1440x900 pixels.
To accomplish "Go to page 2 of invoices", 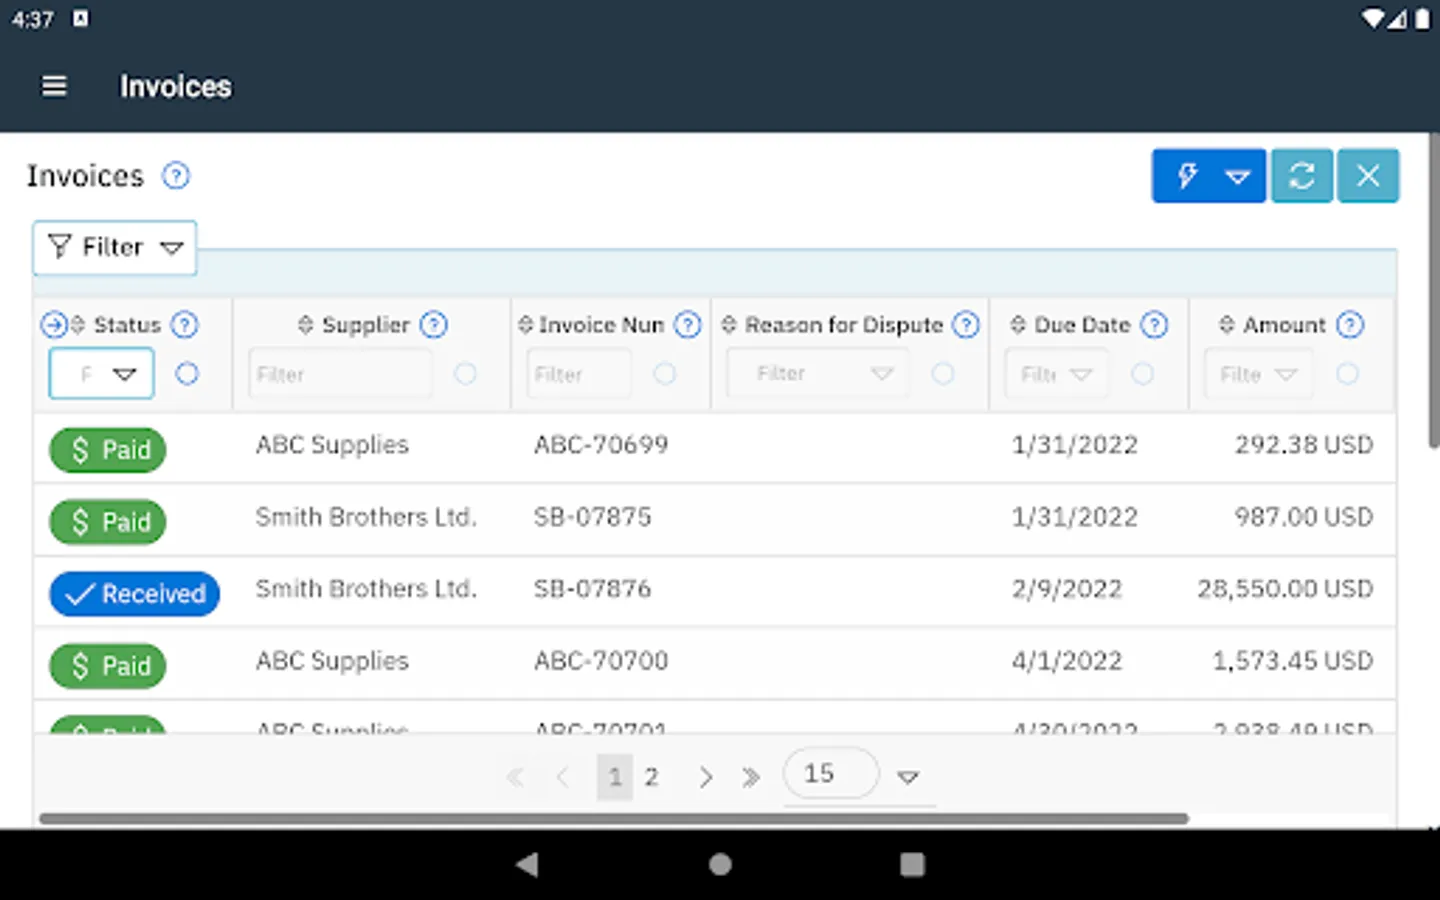I will [x=651, y=777].
